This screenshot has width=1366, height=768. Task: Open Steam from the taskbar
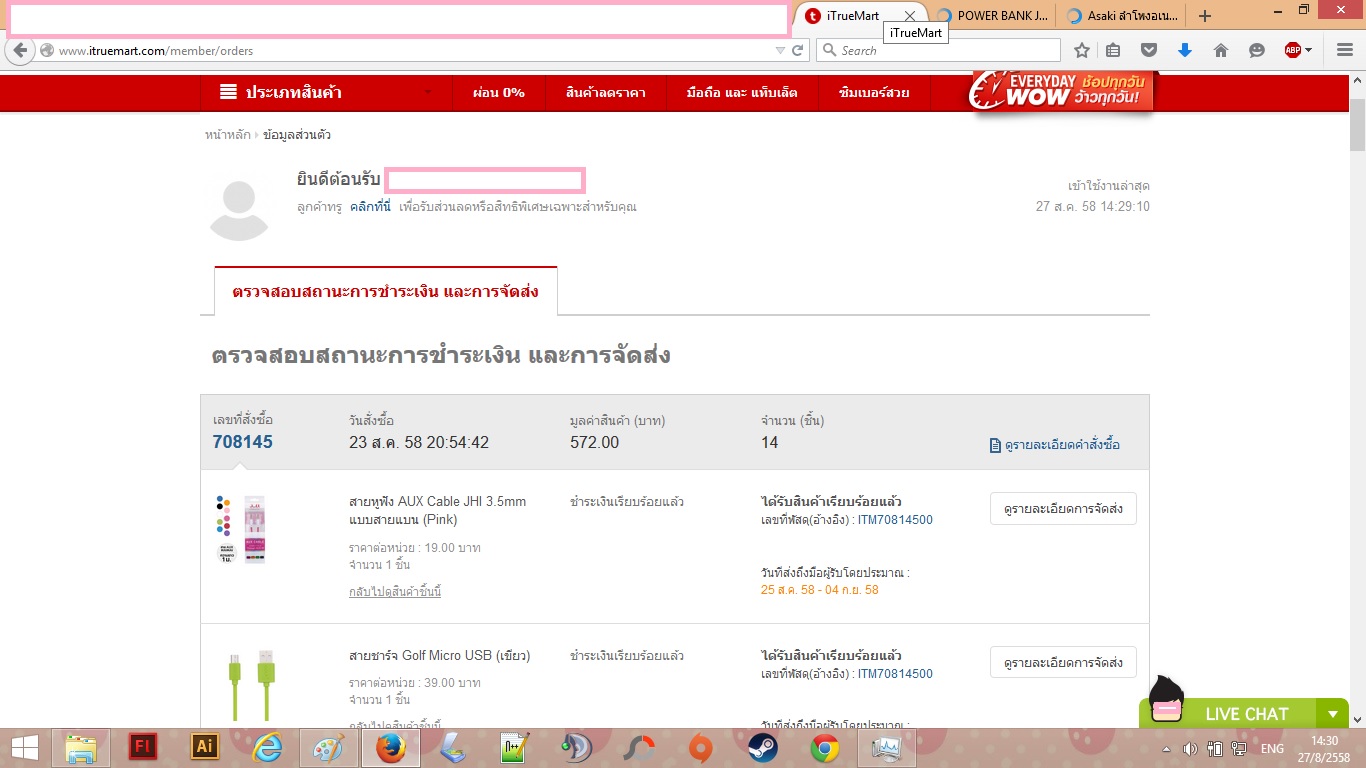click(763, 748)
